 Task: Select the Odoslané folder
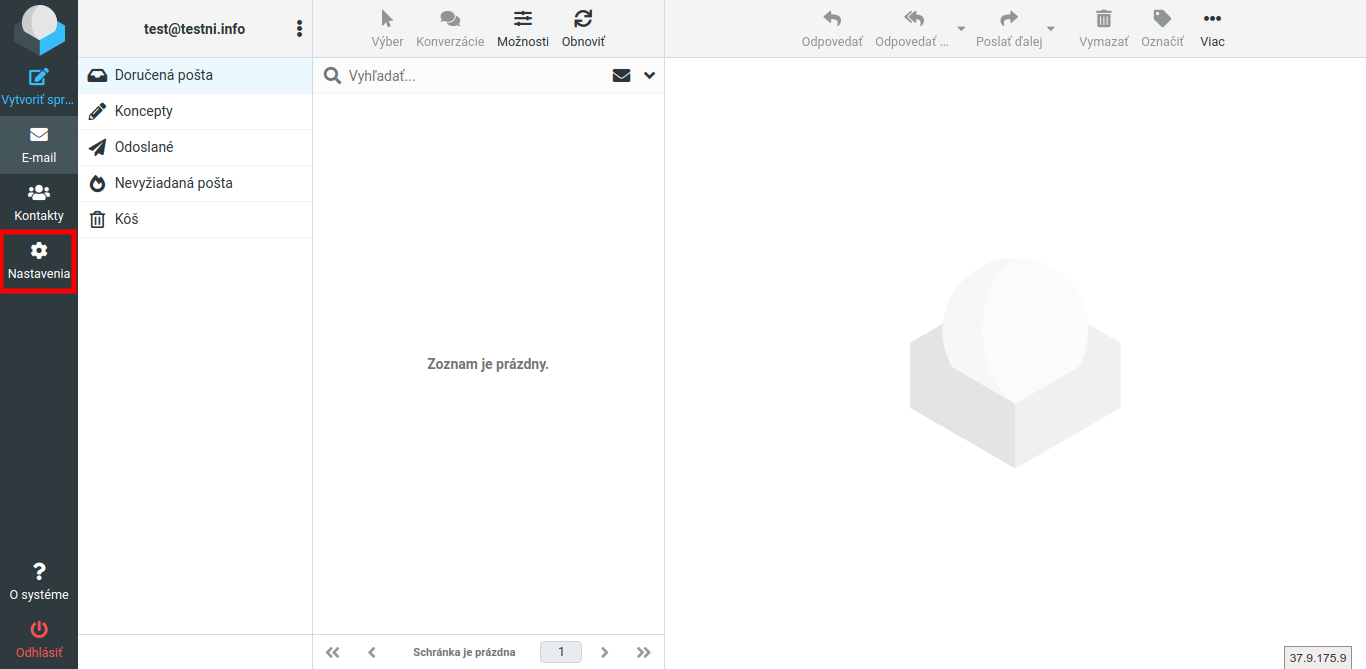coord(144,147)
